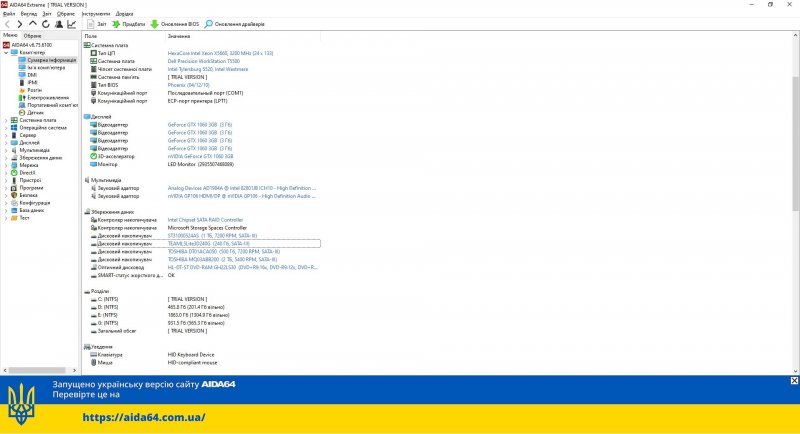Screen dimensions: 800x434
Task: Click Оновлення драйверів toolbar button
Action: (233, 23)
